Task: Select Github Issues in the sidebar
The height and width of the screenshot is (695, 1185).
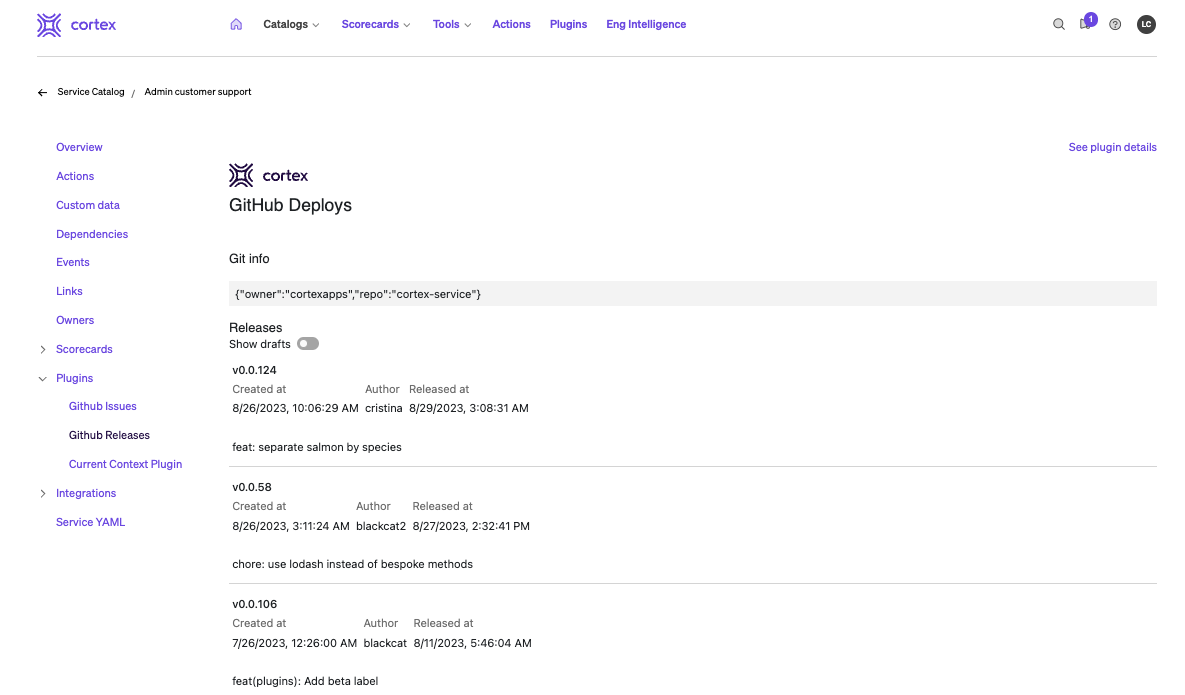Action: pos(102,406)
